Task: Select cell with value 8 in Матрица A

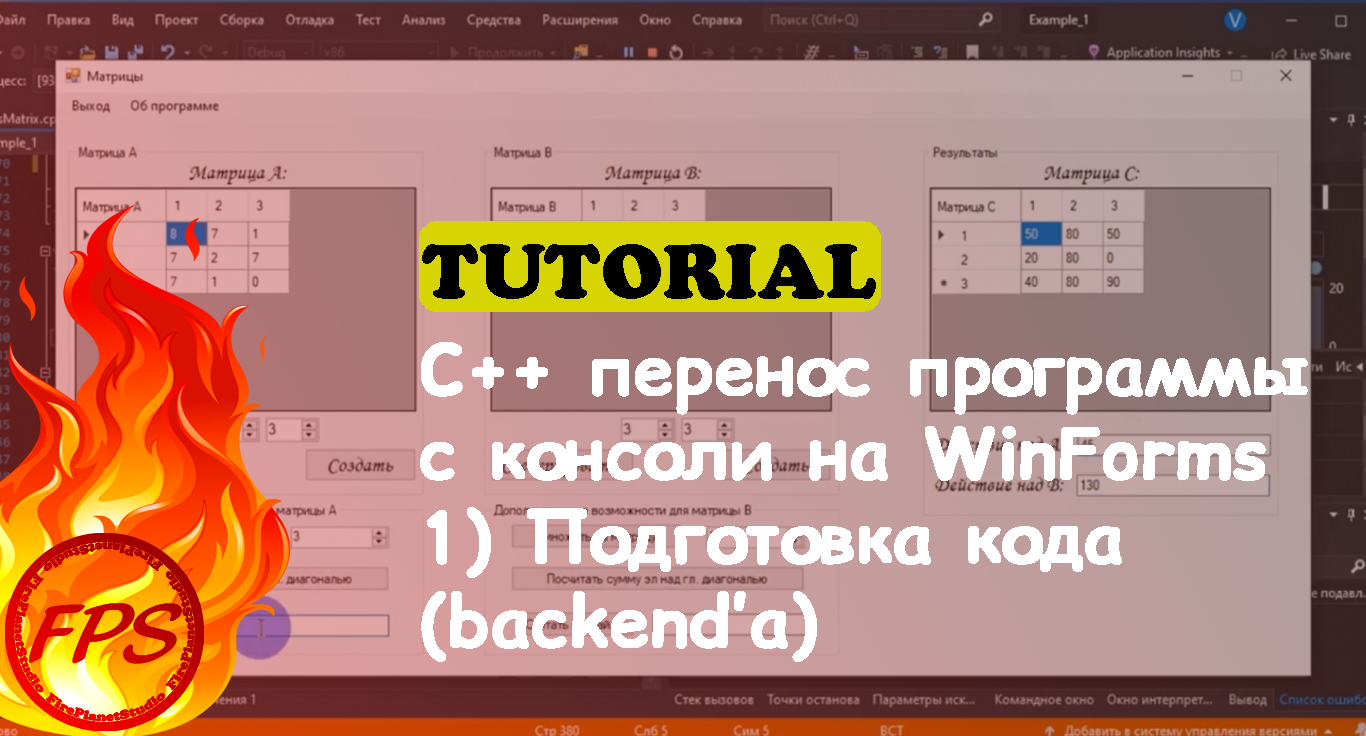Action: [187, 234]
